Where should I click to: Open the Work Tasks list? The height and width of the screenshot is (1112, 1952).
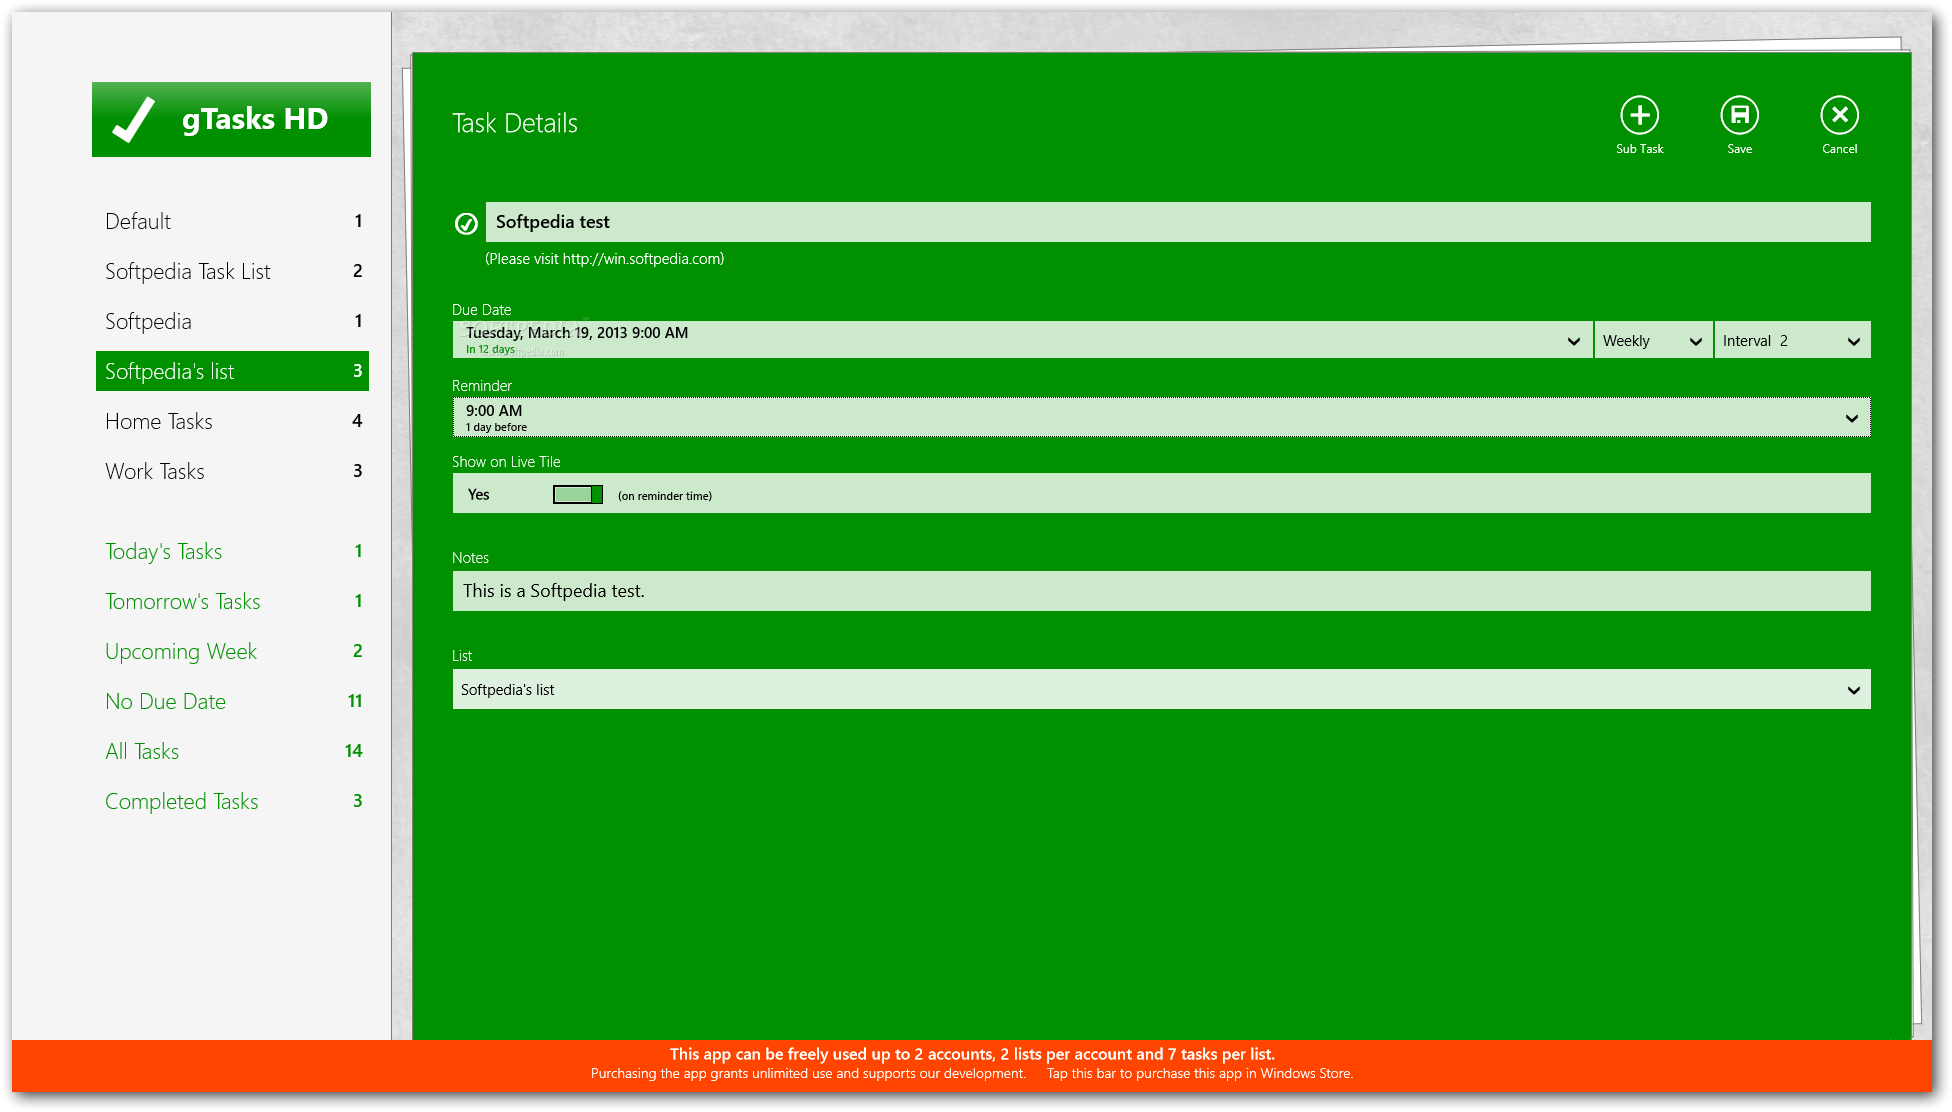(x=232, y=471)
